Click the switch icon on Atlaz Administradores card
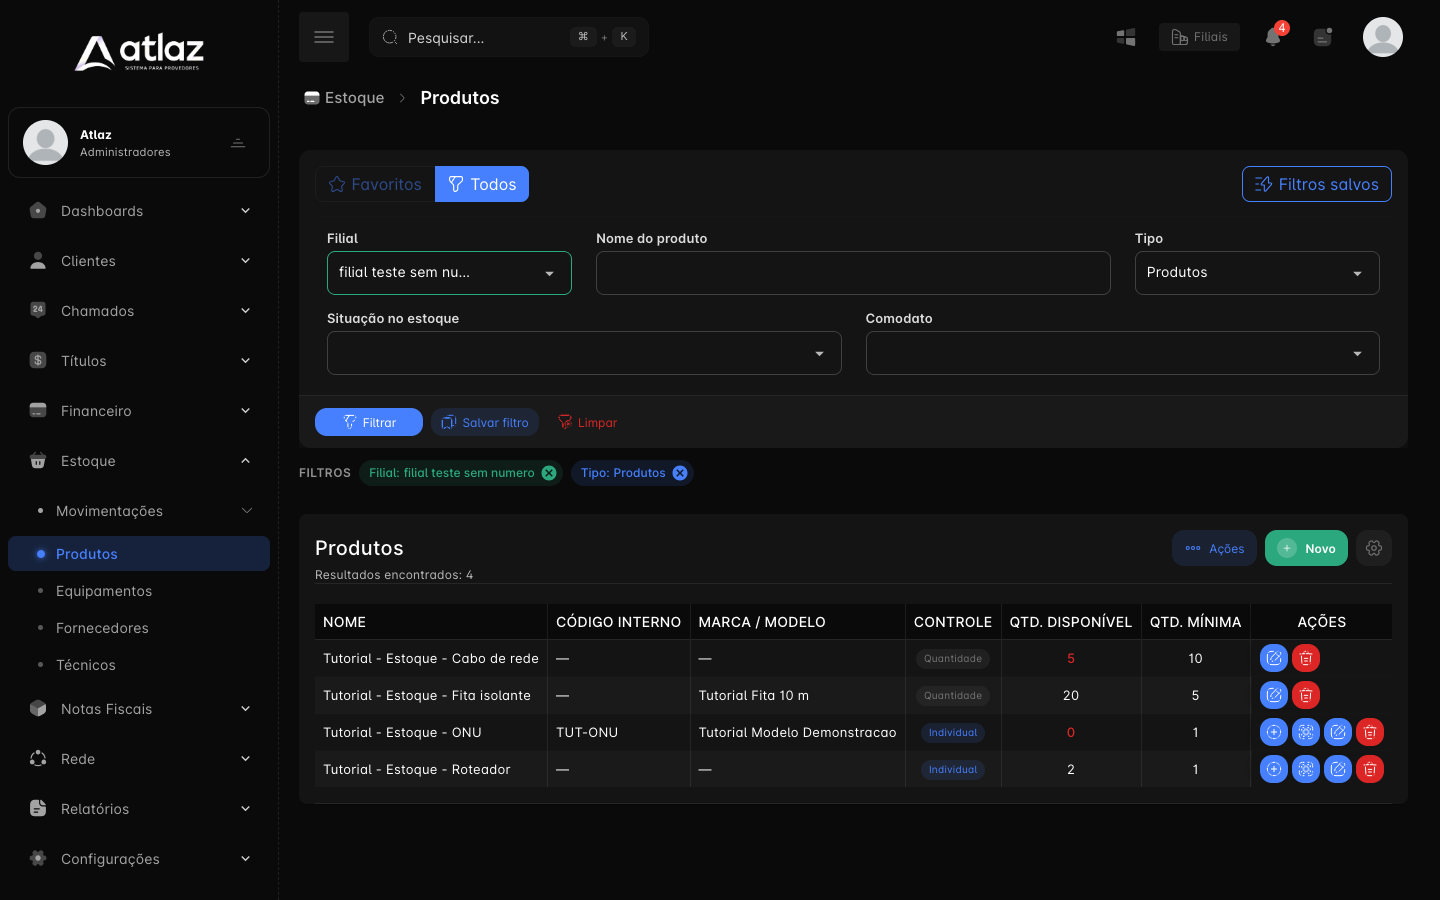 pos(238,143)
